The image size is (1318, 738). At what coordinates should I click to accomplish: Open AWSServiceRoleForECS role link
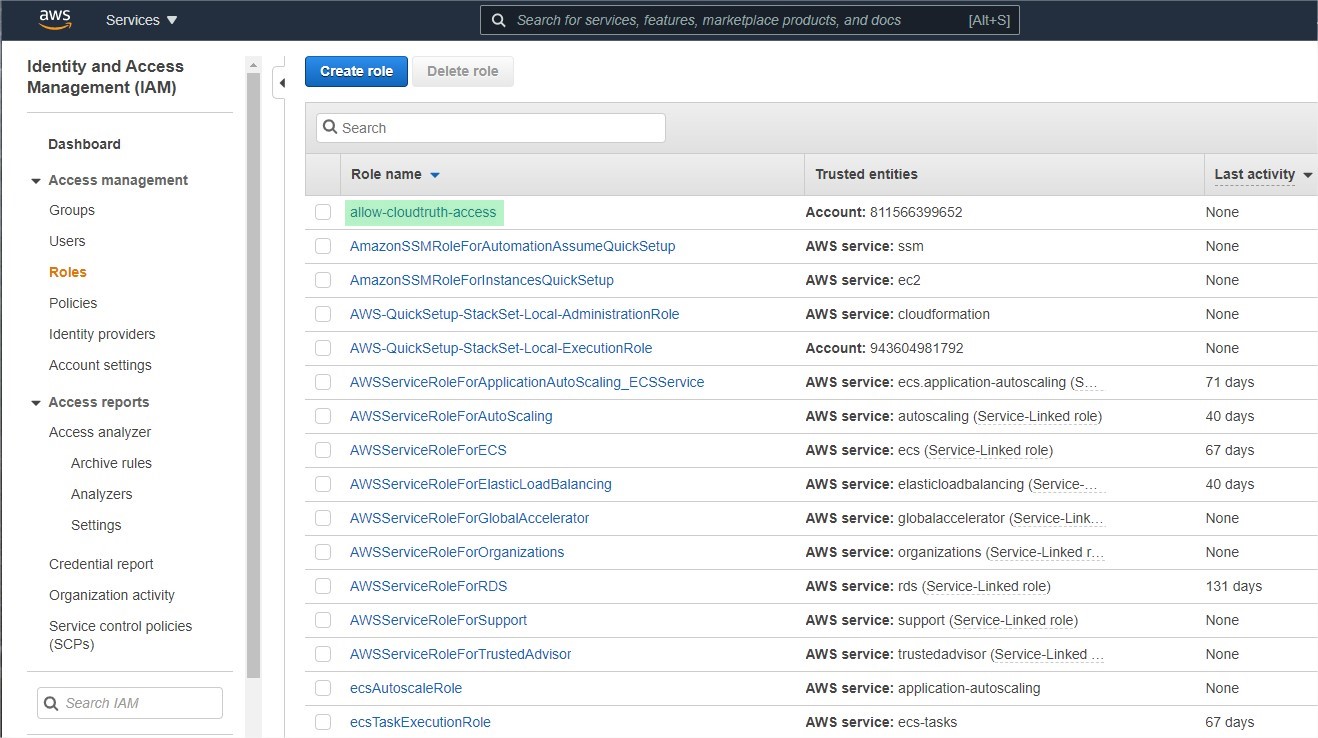[x=428, y=450]
